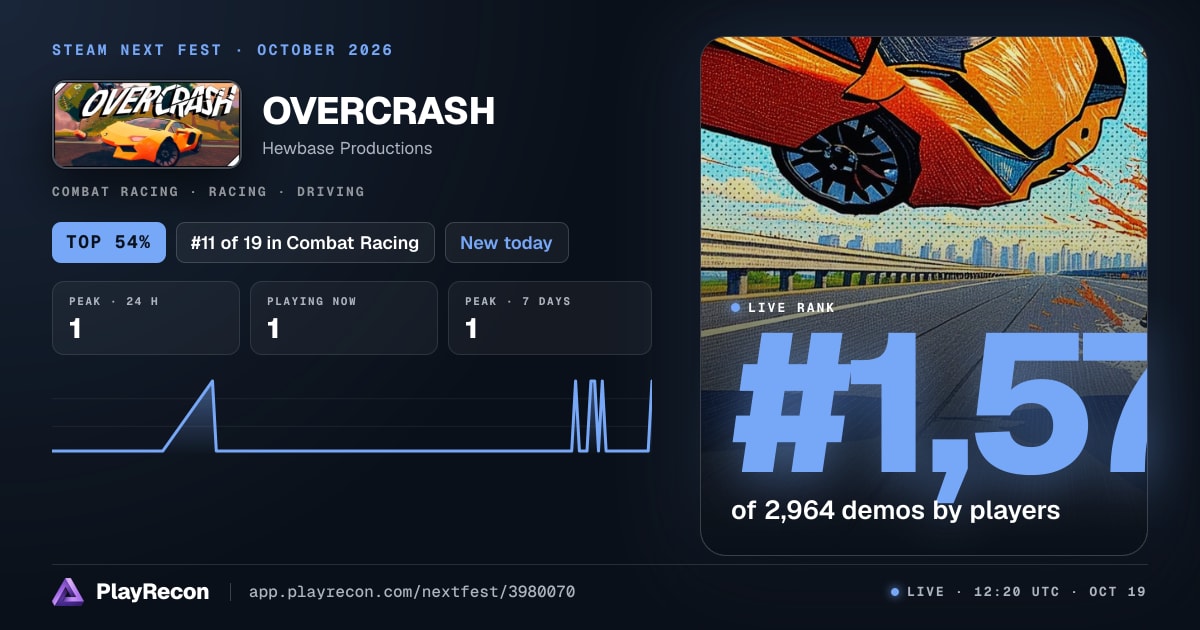Click the player count sparkline chart
The height and width of the screenshot is (630, 1200).
pyautogui.click(x=352, y=416)
